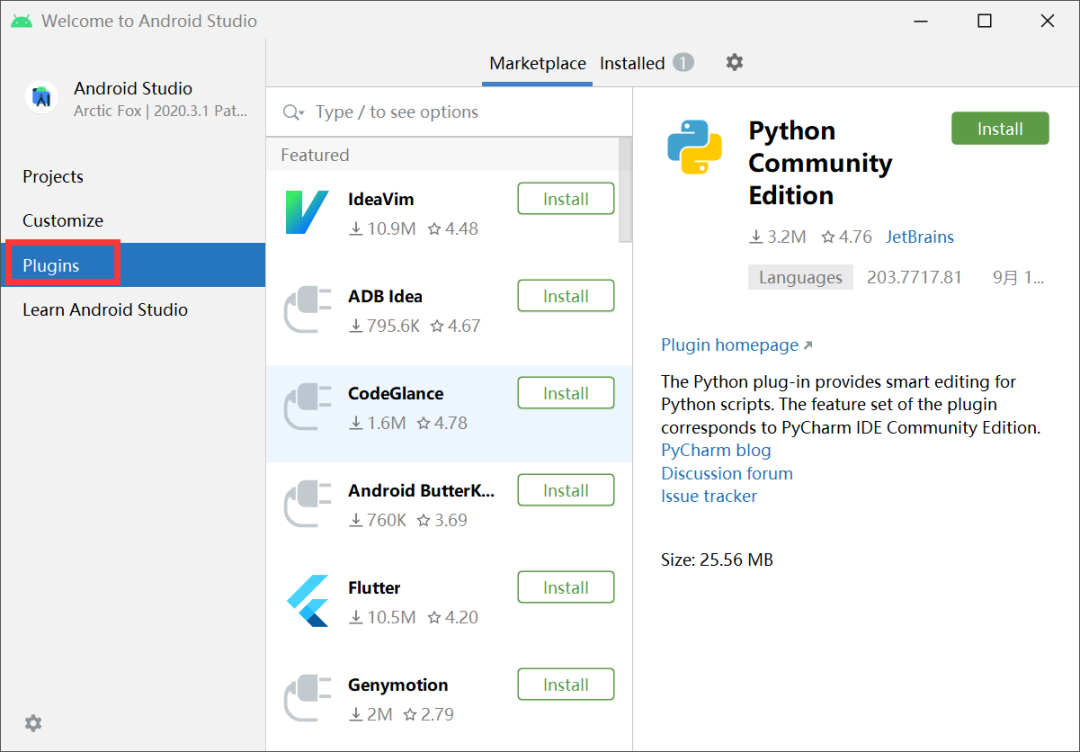Click the Python Community Edition title
The image size is (1080, 752).
(820, 163)
